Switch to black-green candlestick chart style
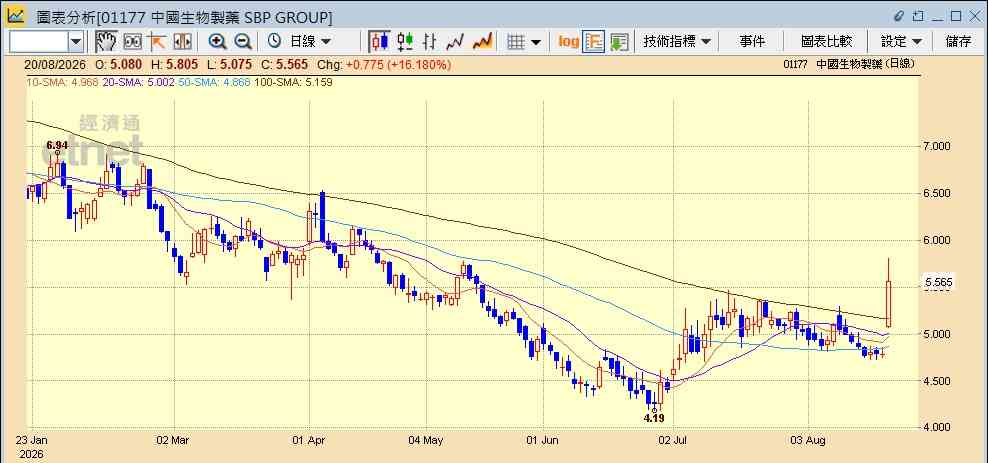Viewport: 988px width, 463px height. coord(405,42)
